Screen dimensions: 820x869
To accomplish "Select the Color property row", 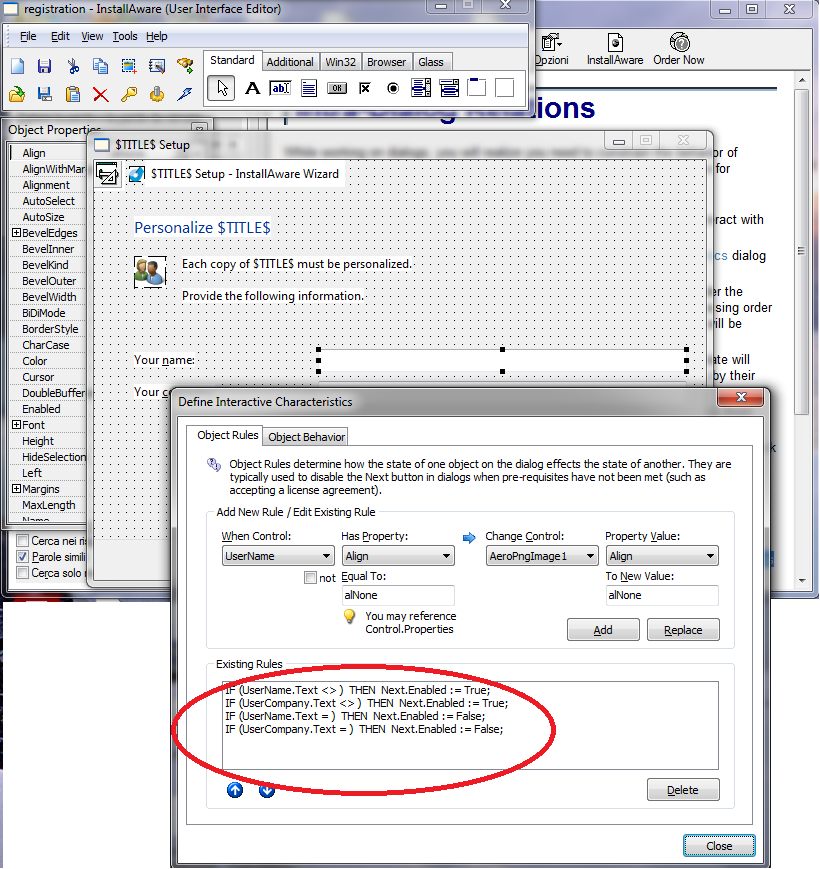I will click(x=48, y=361).
